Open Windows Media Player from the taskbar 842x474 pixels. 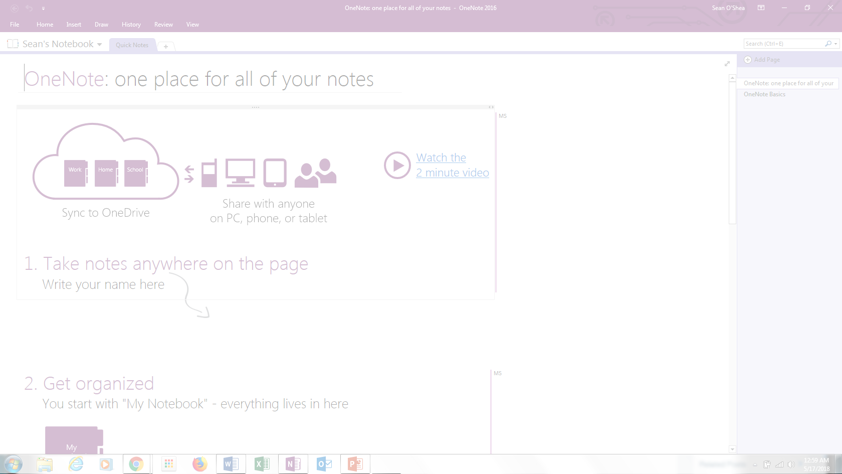click(106, 464)
